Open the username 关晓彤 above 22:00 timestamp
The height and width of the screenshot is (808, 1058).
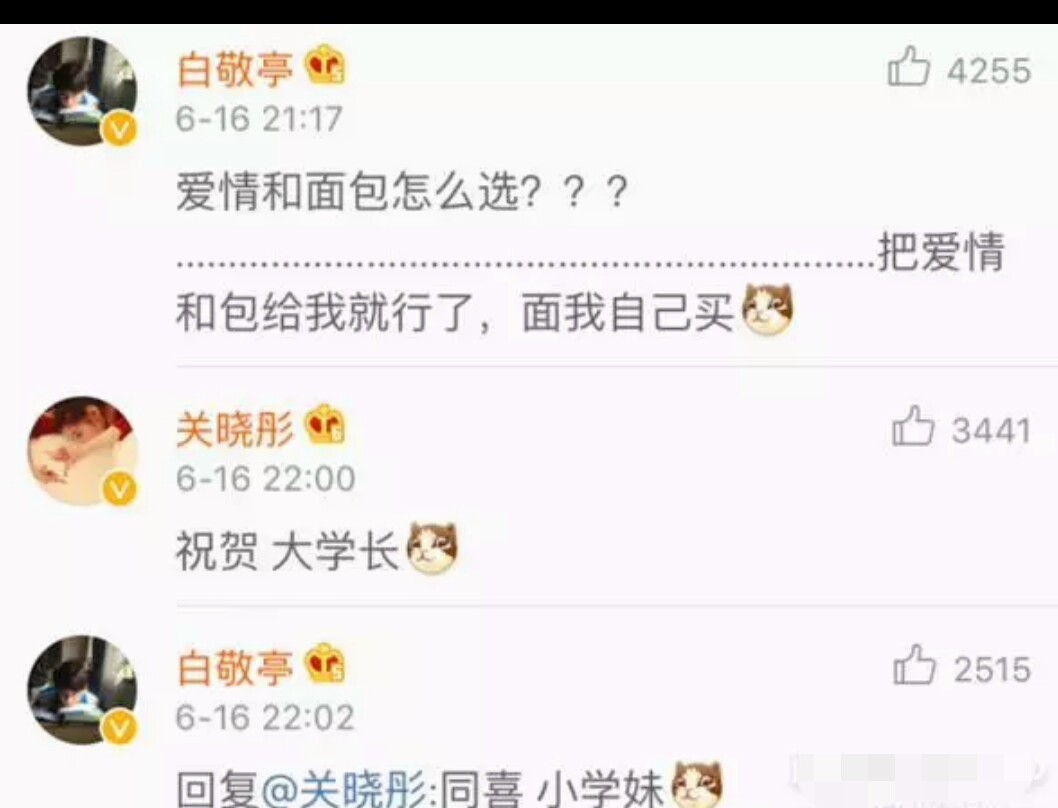click(x=235, y=430)
